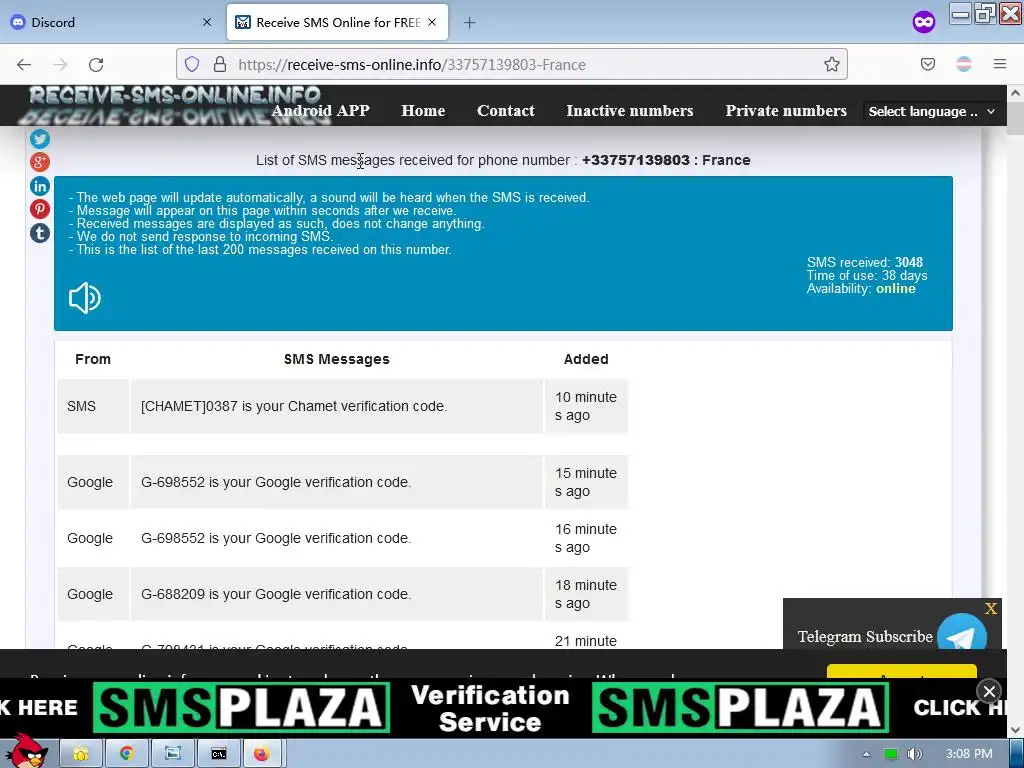
Task: Select the Receive SMS Online tab
Action: tap(337, 22)
